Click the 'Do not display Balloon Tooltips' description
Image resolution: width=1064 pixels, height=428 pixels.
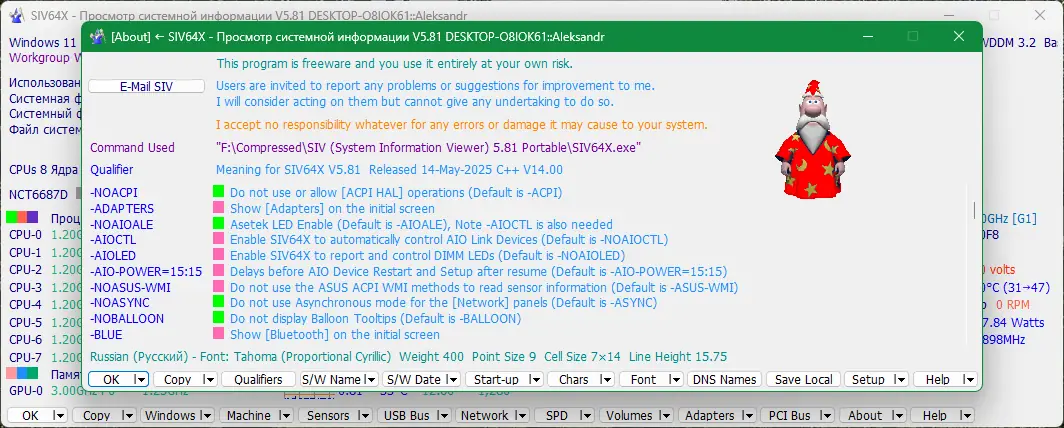coord(375,318)
